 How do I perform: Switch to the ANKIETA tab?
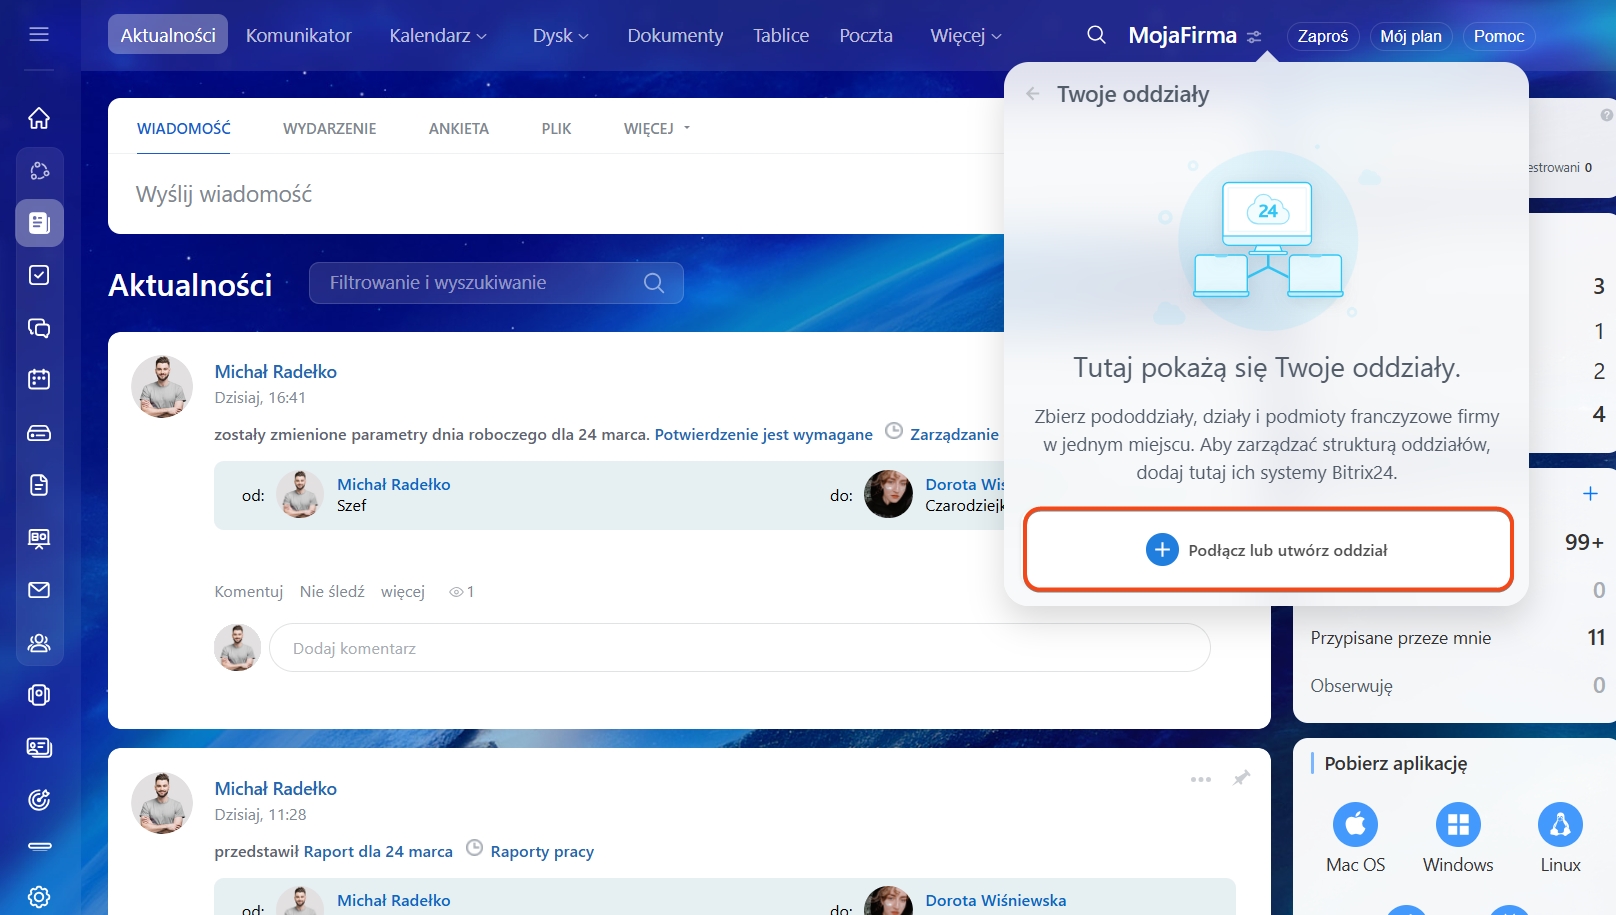pyautogui.click(x=458, y=129)
